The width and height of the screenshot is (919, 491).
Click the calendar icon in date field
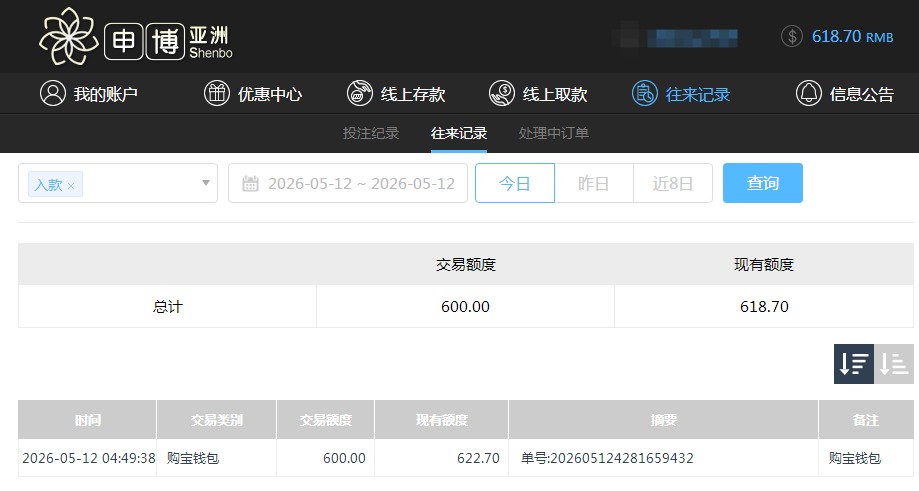tap(250, 183)
